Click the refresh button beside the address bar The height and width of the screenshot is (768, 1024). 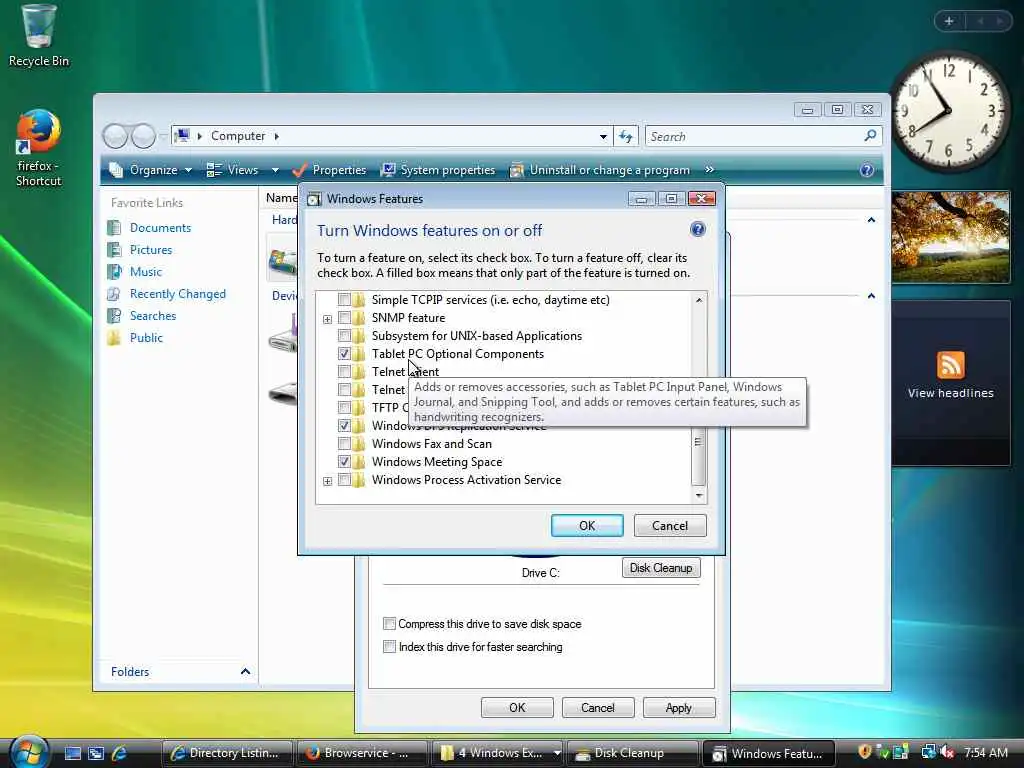[x=626, y=136]
